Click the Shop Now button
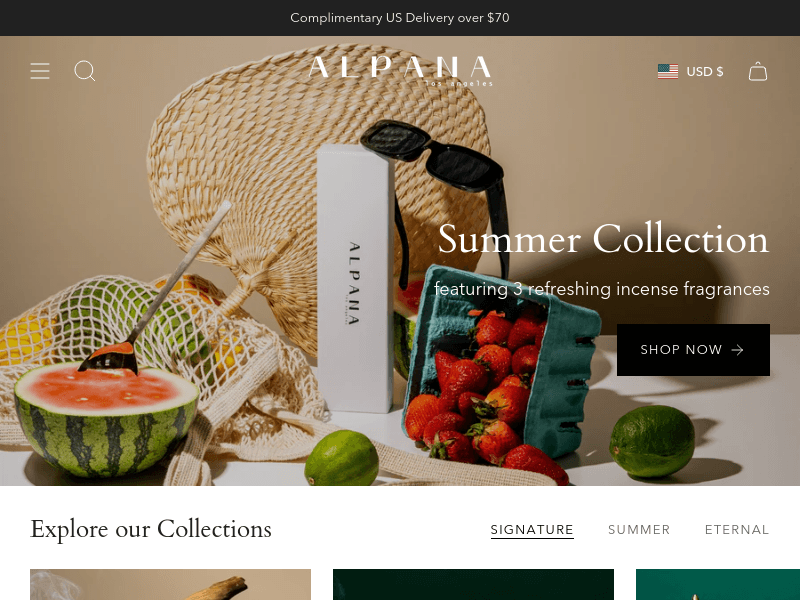 (693, 350)
